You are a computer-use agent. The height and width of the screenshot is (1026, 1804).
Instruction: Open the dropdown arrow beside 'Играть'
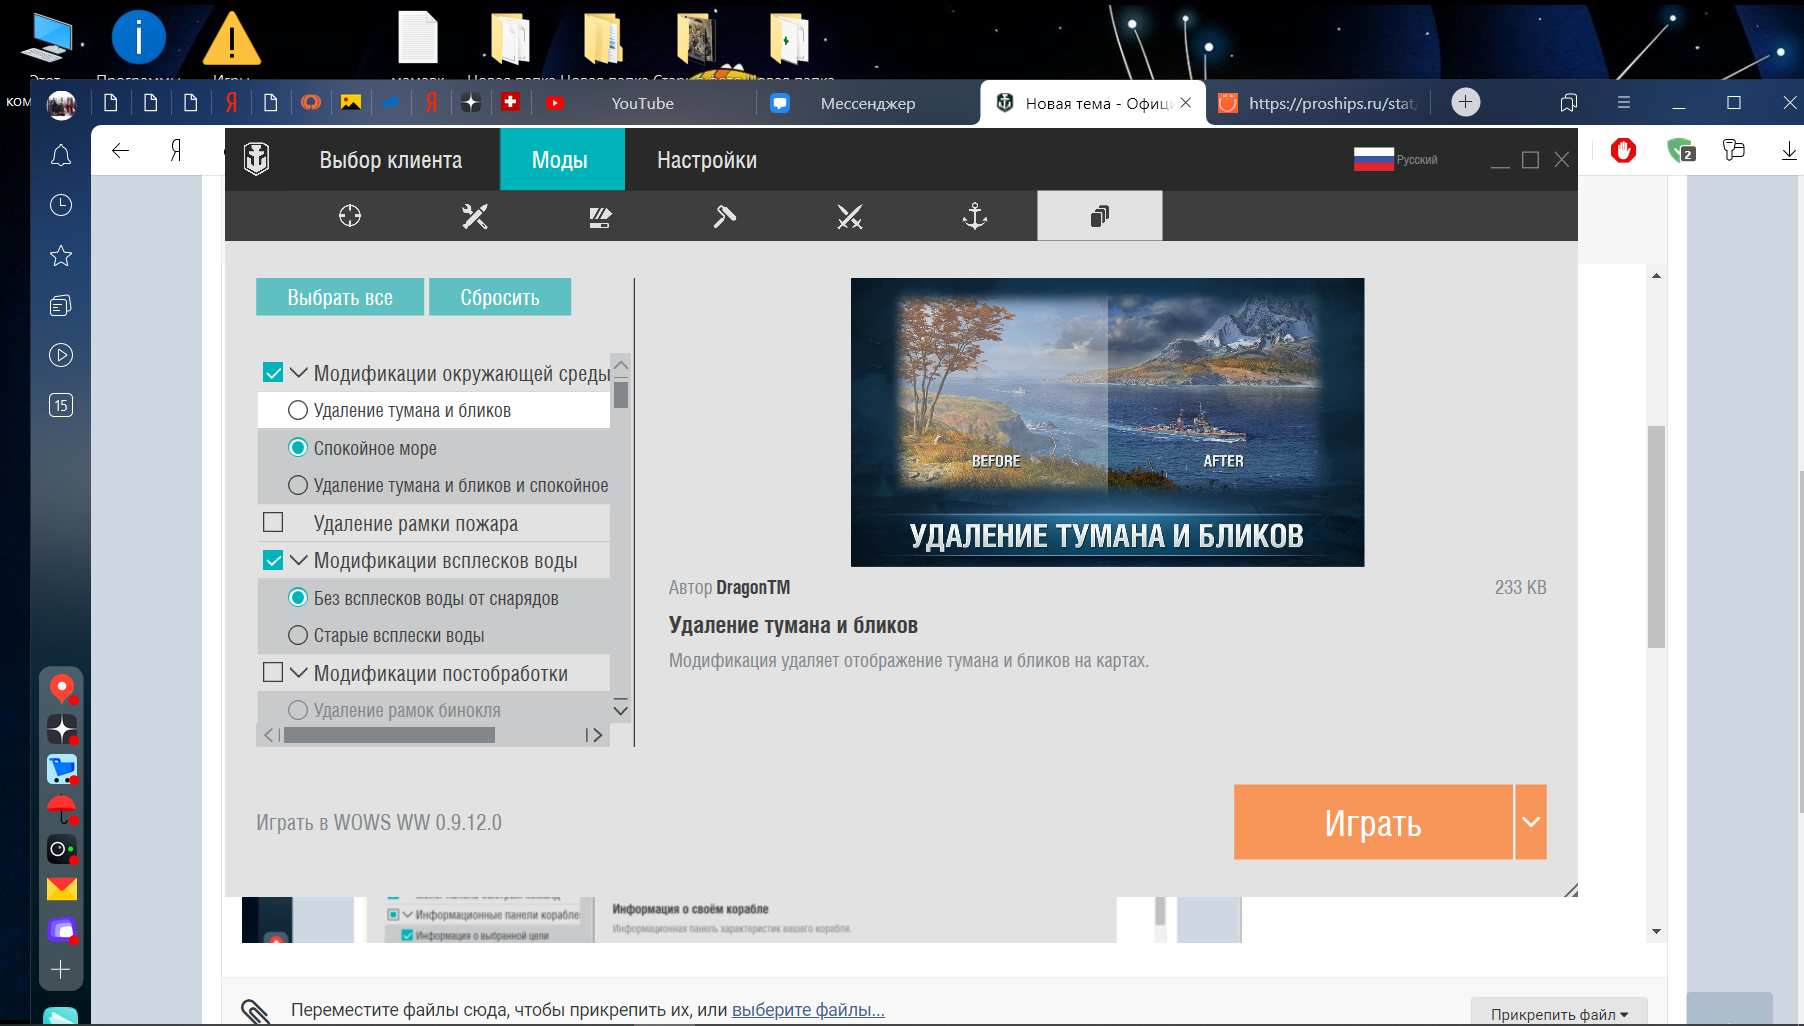[x=1531, y=822]
